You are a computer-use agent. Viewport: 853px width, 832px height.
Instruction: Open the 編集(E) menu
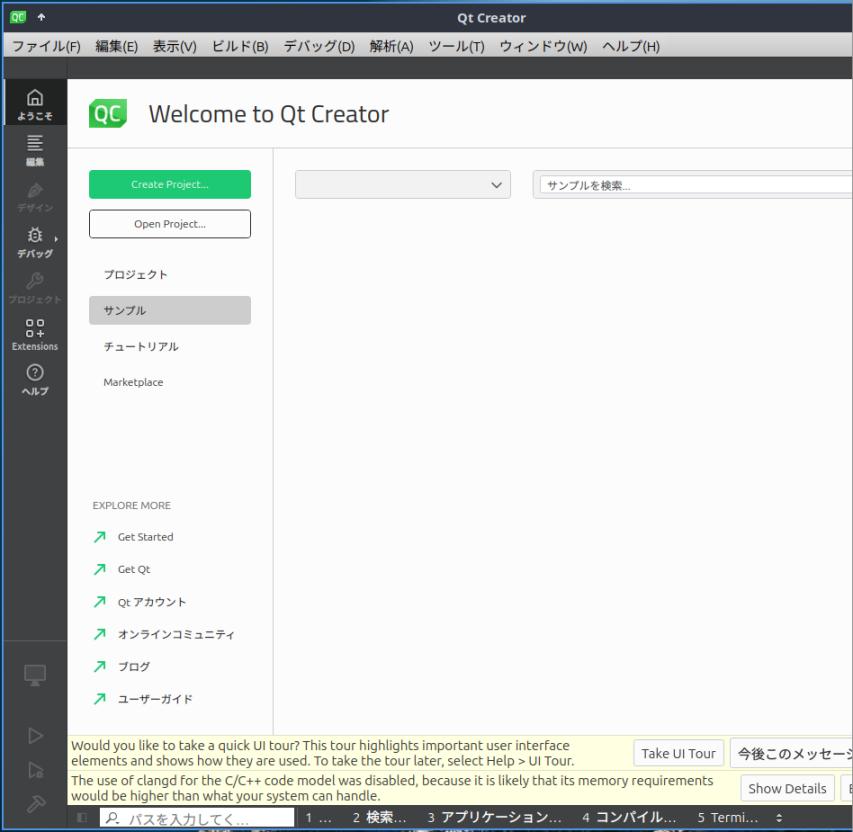[116, 46]
